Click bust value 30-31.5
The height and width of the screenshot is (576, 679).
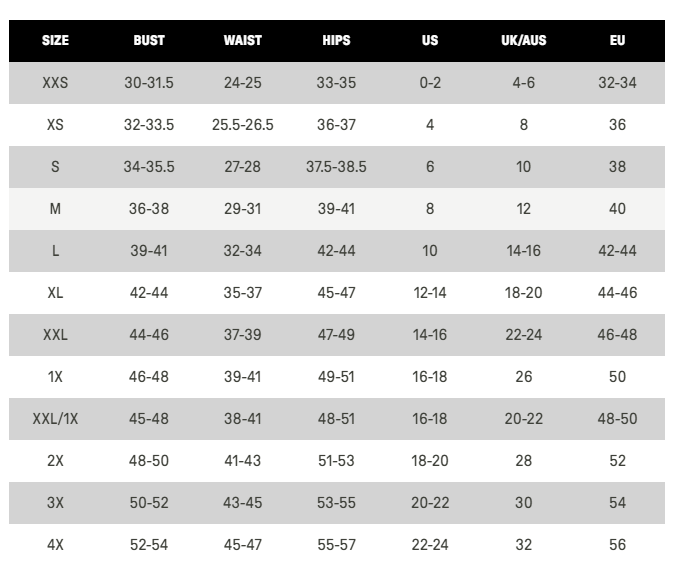pyautogui.click(x=149, y=83)
